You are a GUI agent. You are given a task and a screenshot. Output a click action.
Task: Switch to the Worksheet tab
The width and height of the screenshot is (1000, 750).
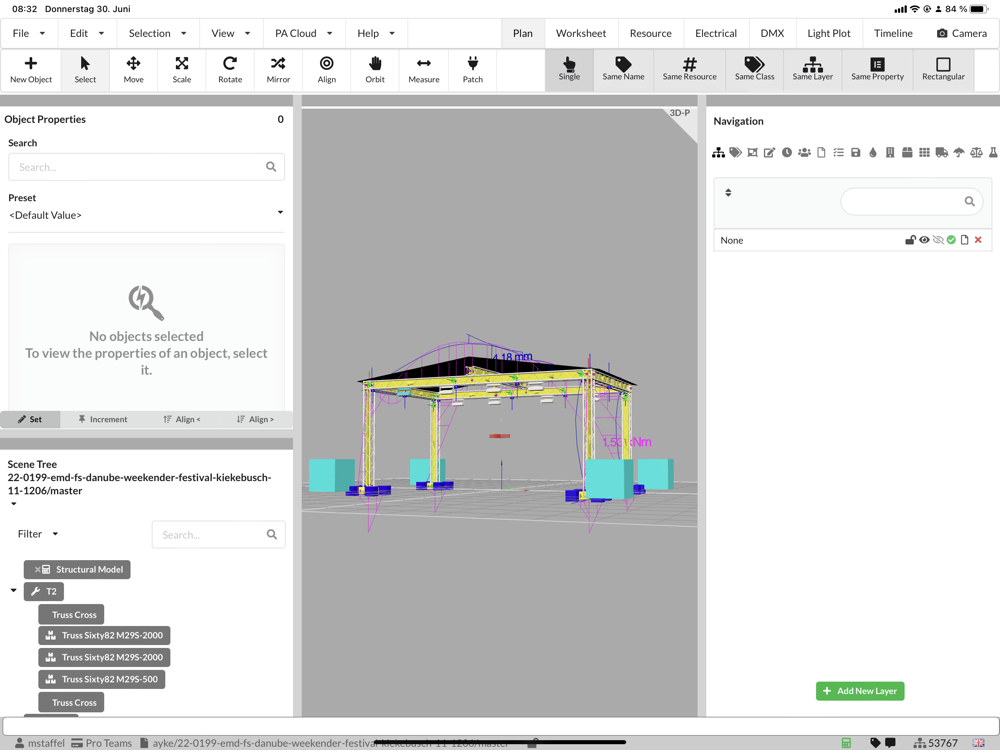(x=580, y=33)
